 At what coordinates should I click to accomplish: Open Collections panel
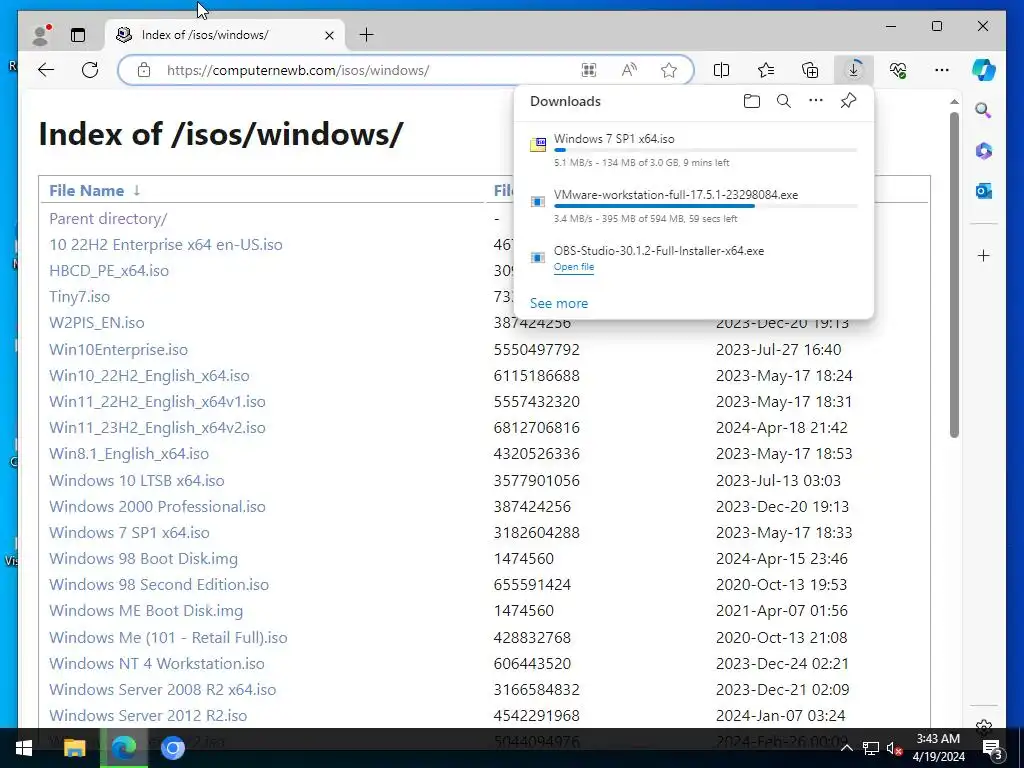810,70
